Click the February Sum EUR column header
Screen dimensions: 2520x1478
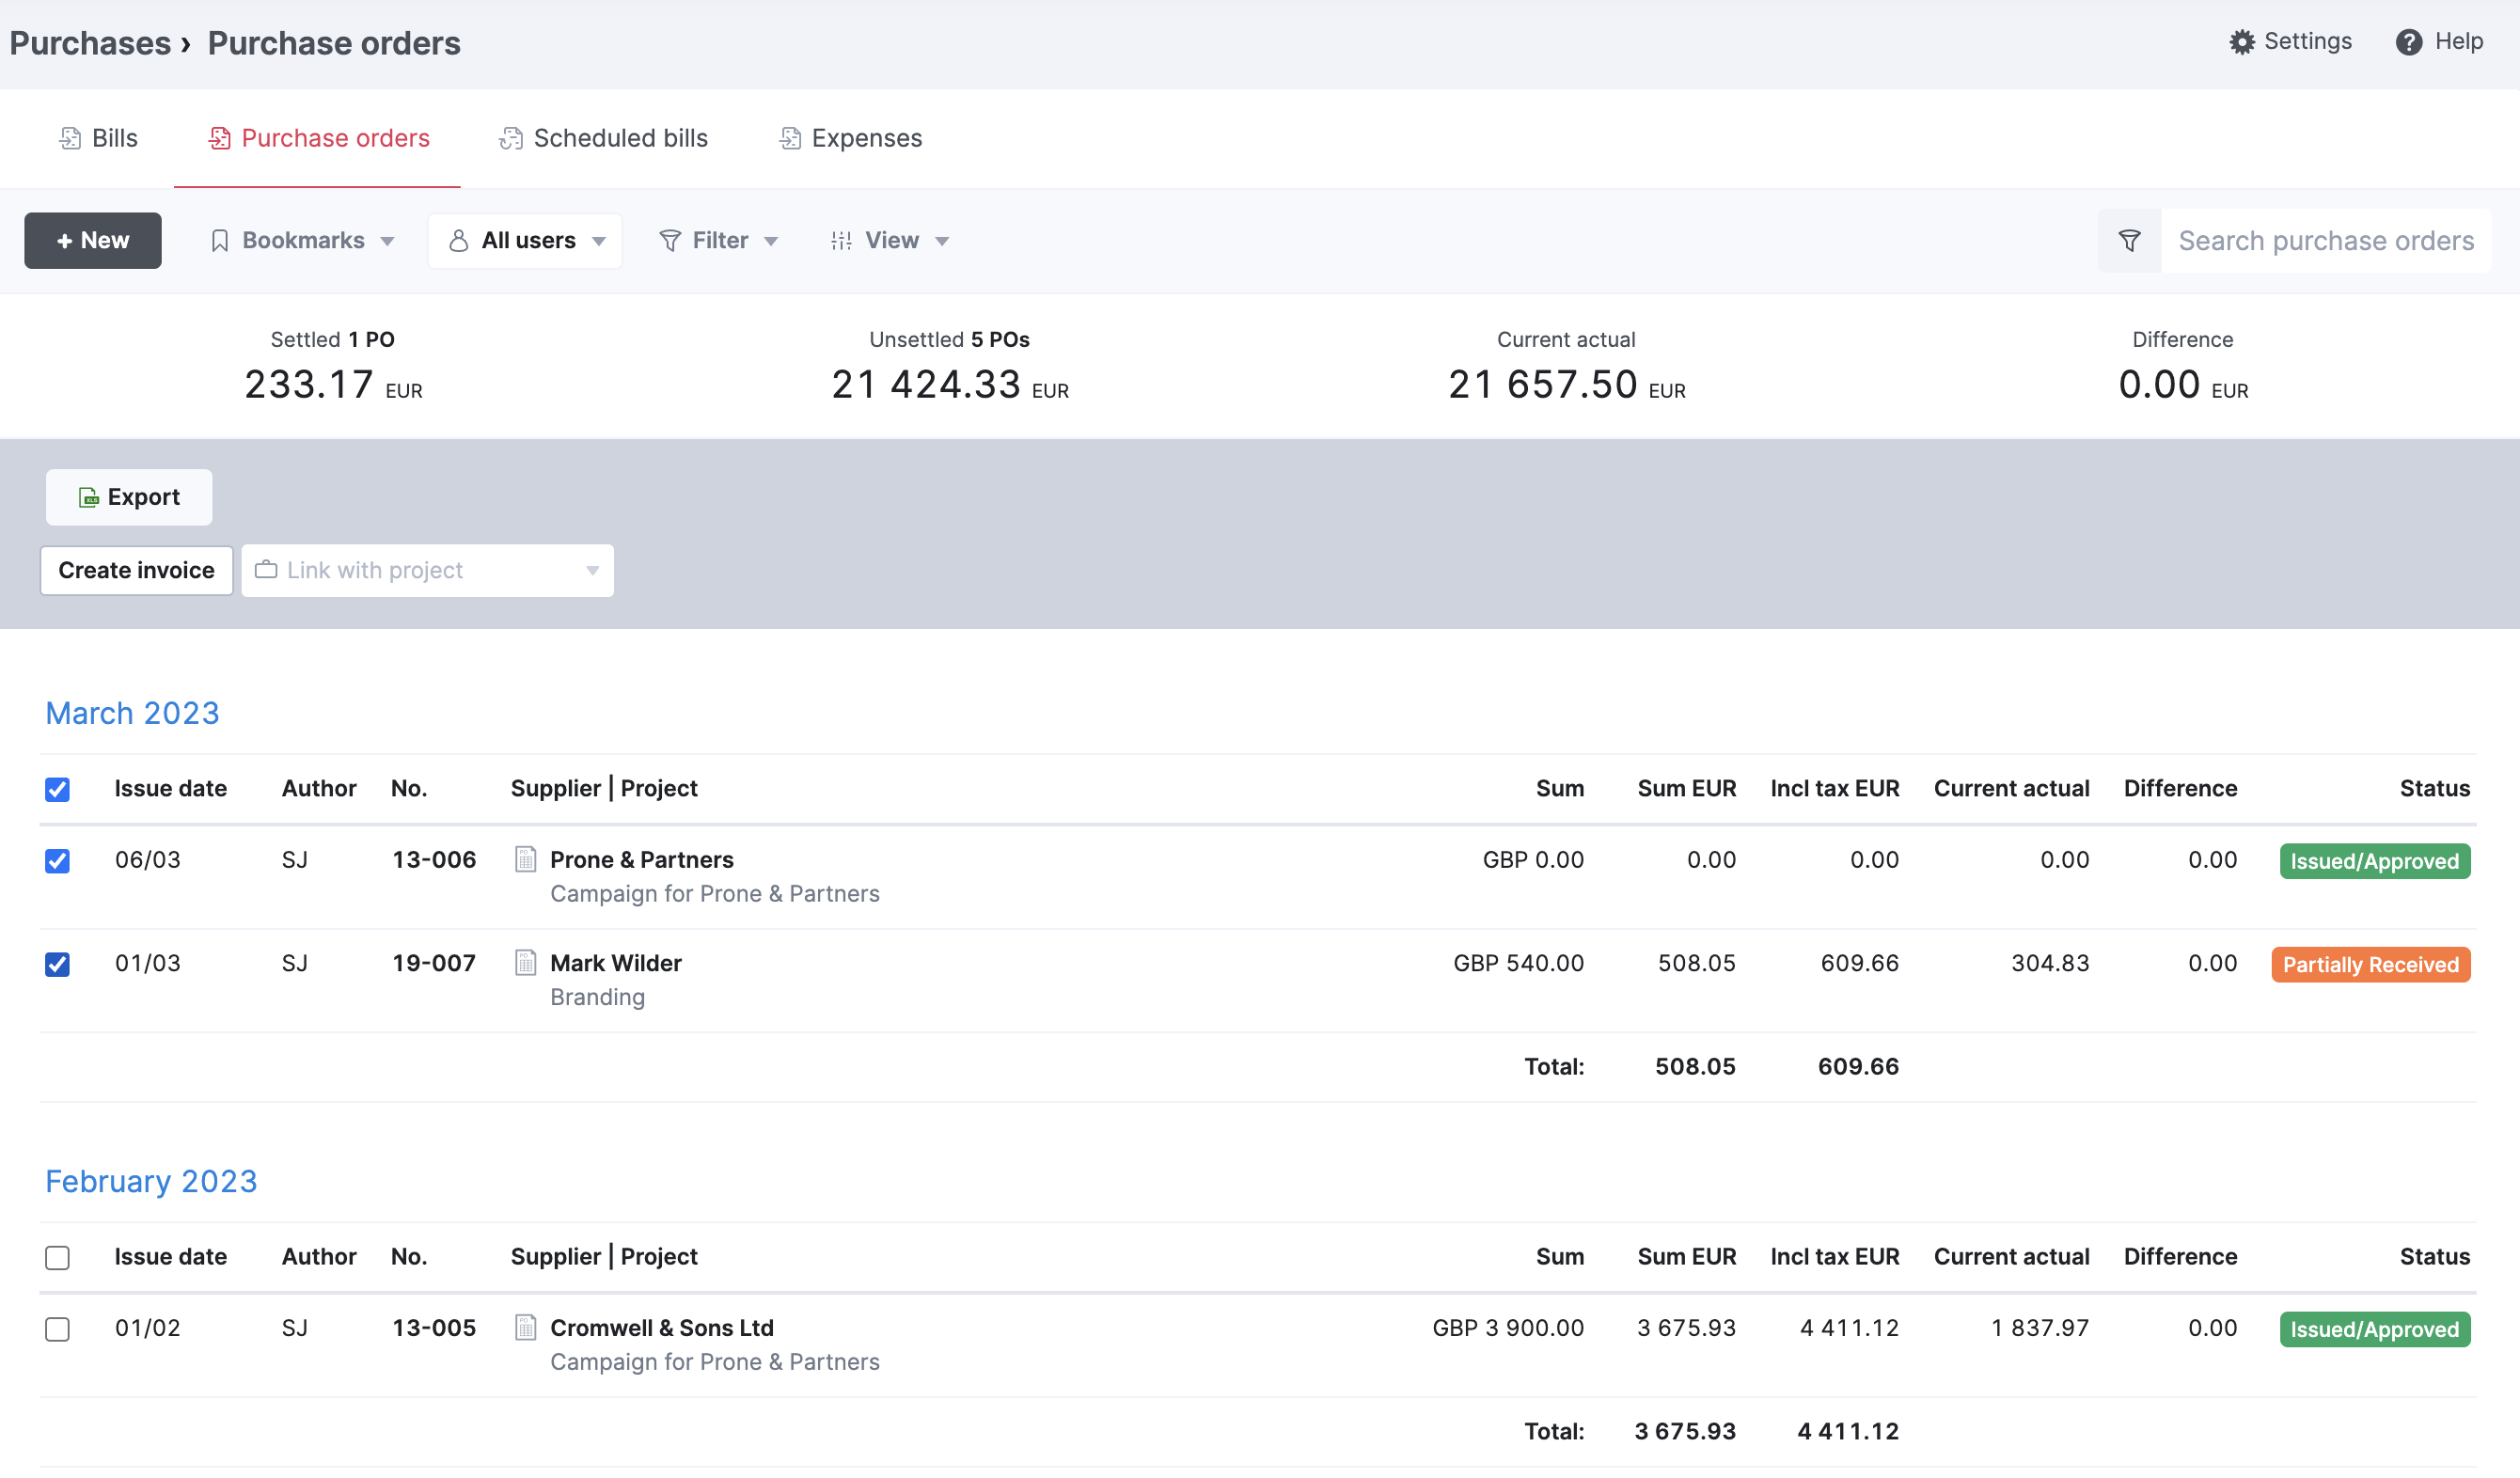[1686, 1256]
